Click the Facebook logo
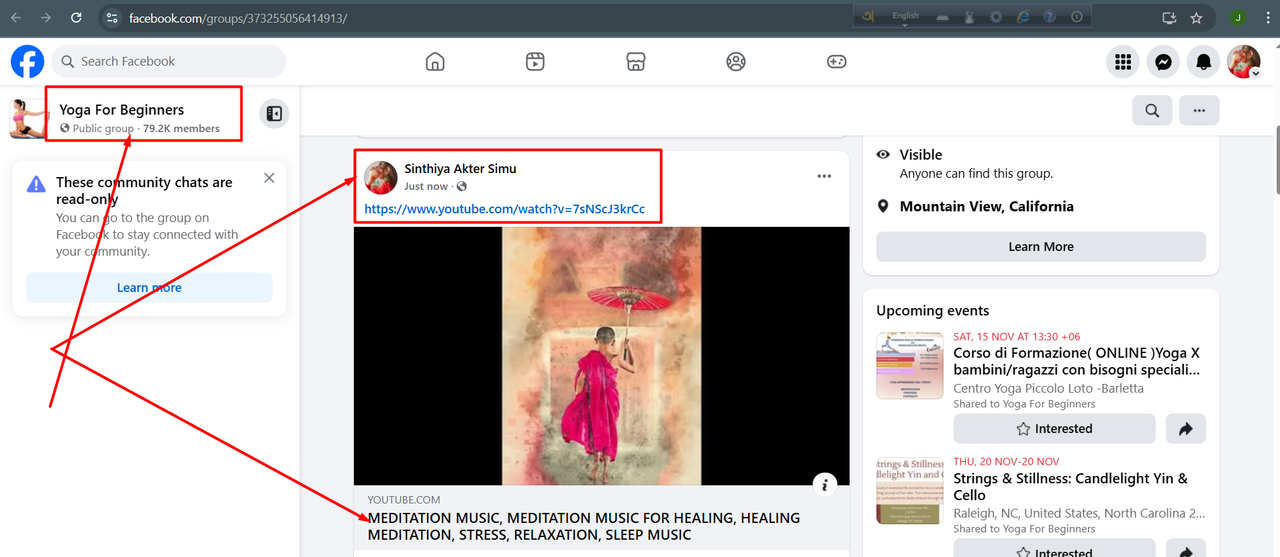 [27, 61]
